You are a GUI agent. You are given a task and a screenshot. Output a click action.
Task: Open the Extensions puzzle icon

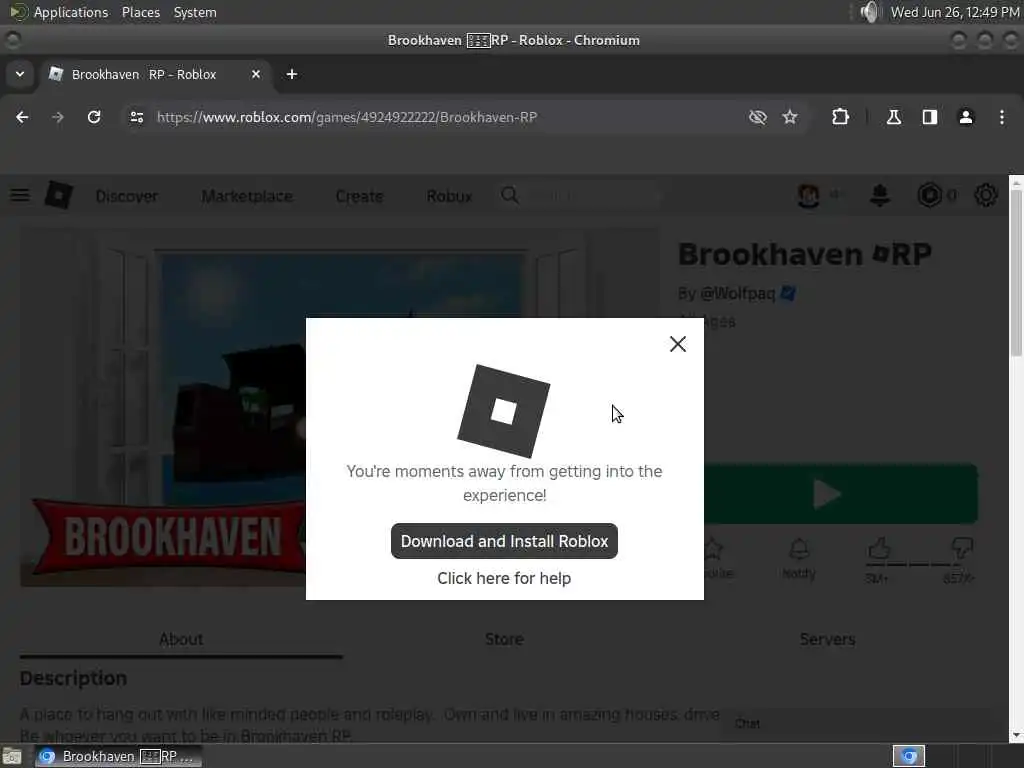(x=840, y=117)
